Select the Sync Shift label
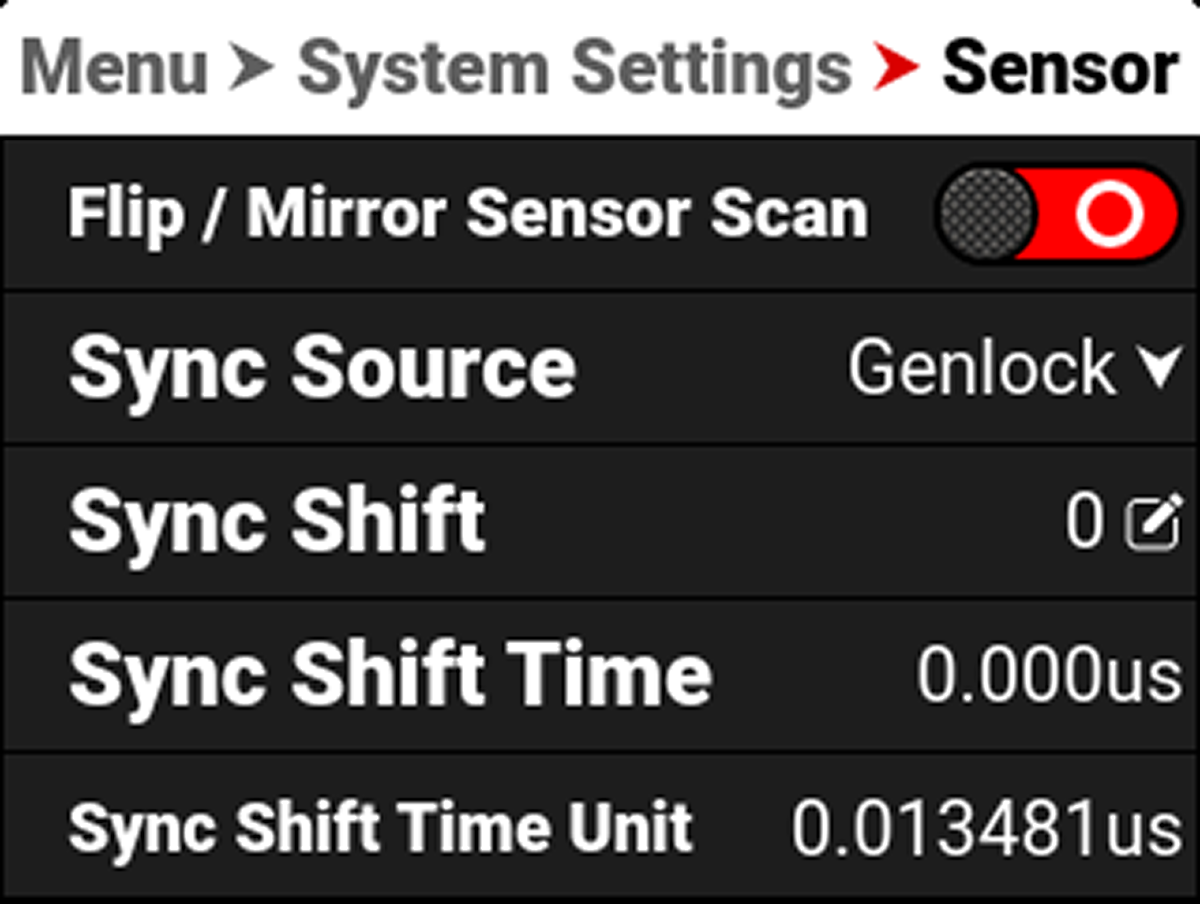Image resolution: width=1200 pixels, height=904 pixels. coord(277,521)
